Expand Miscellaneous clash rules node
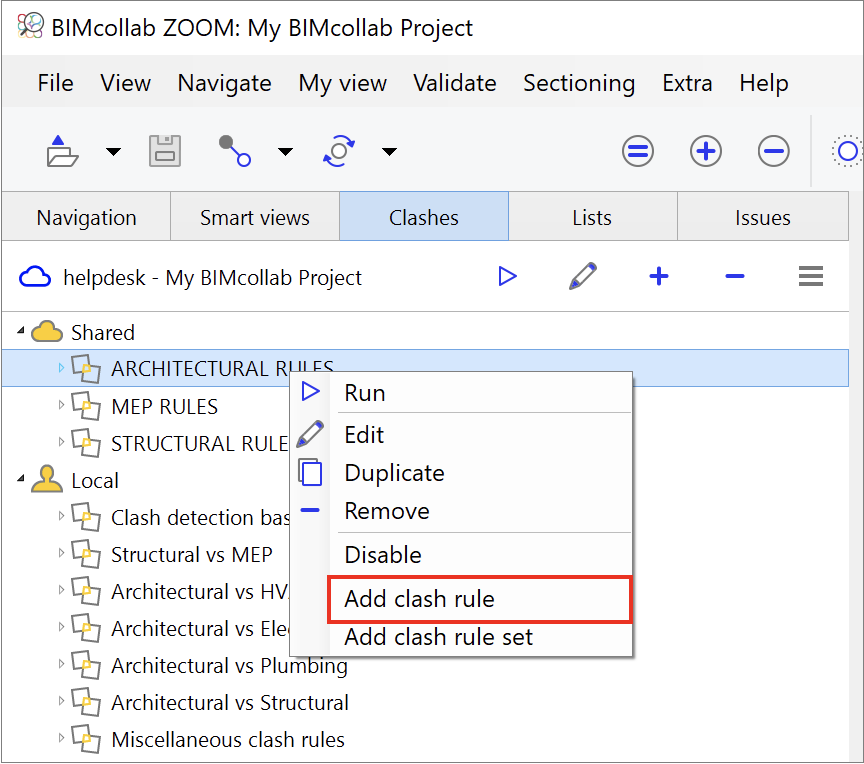 pos(61,738)
